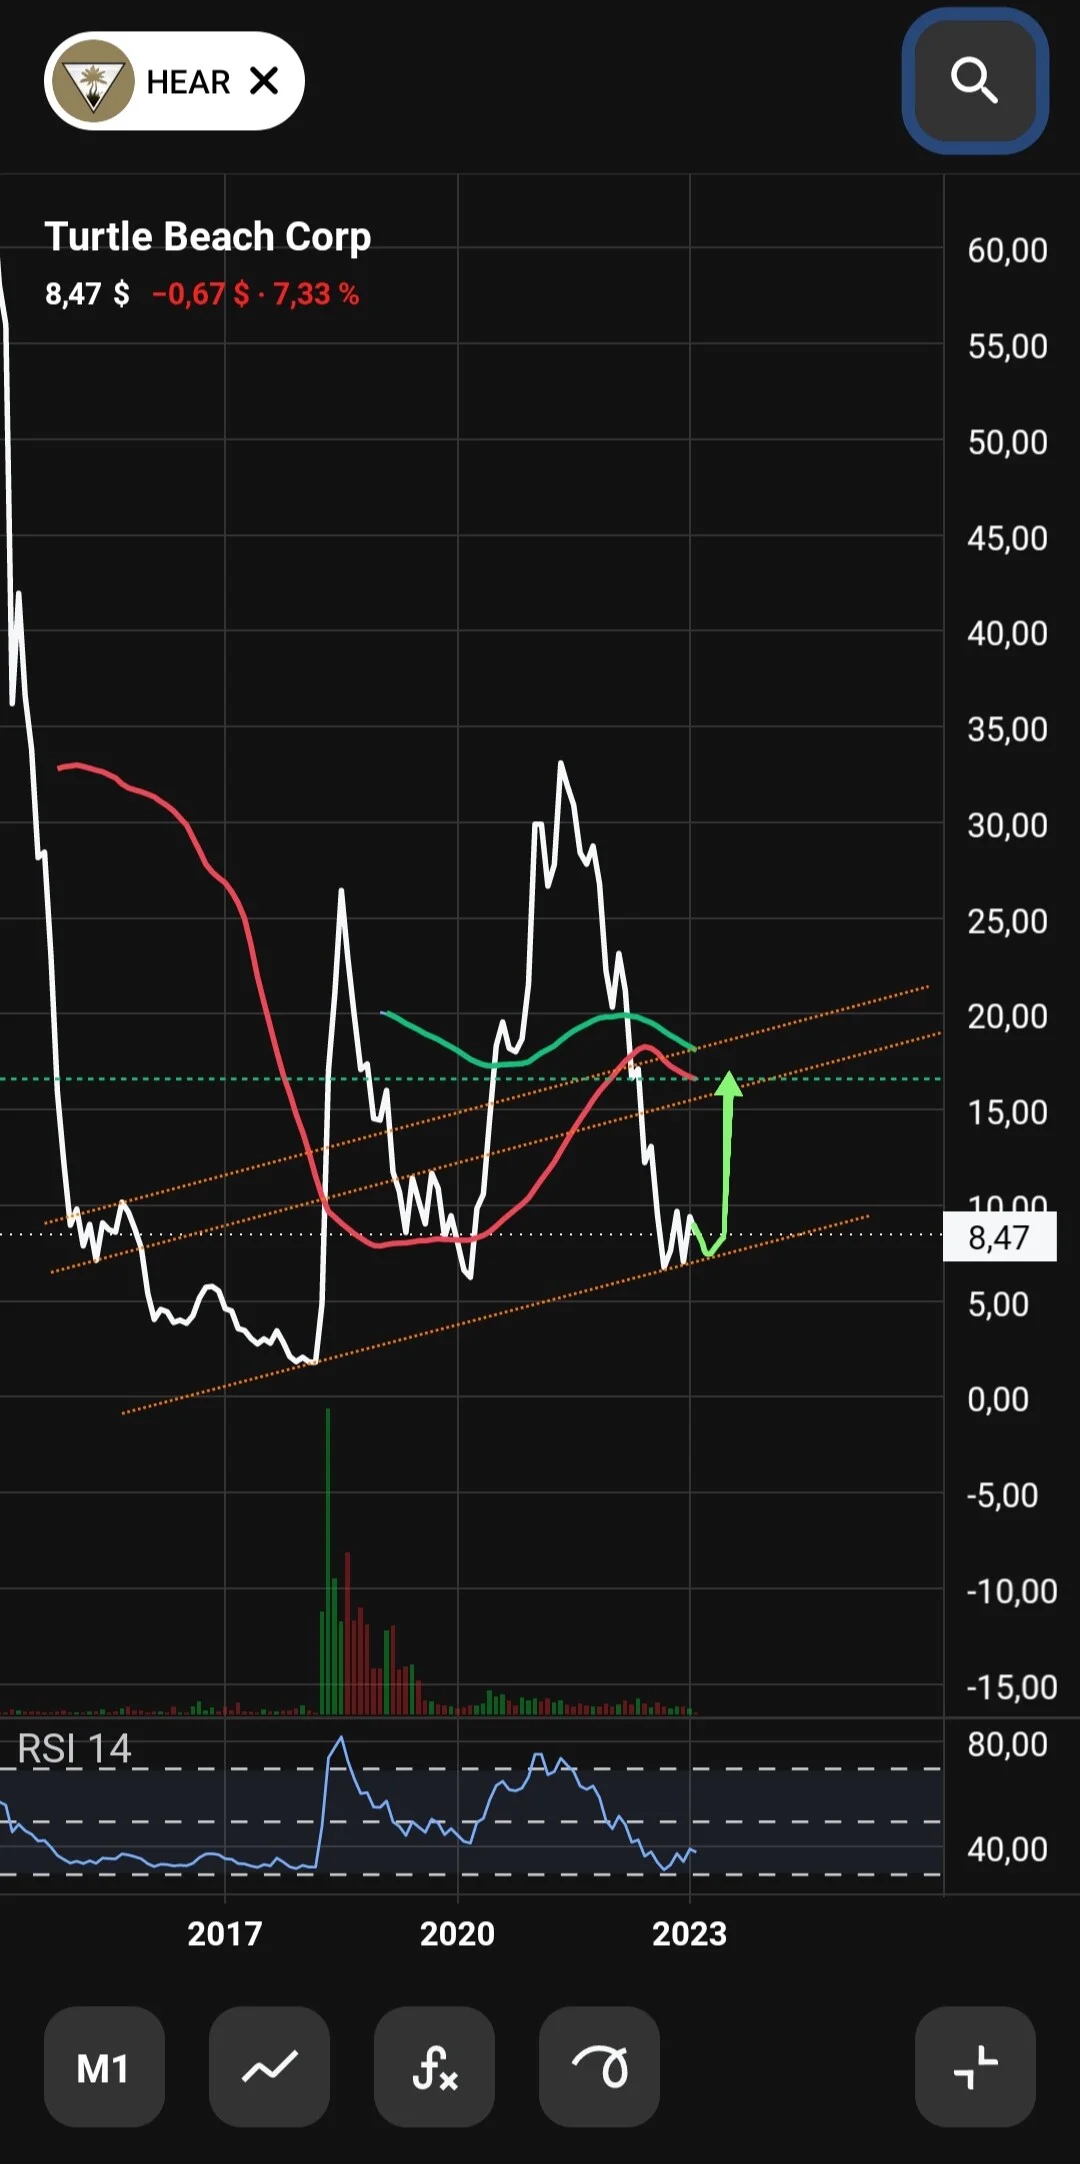Tap the Turtle Beach logo icon
The image size is (1080, 2164).
pos(93,81)
